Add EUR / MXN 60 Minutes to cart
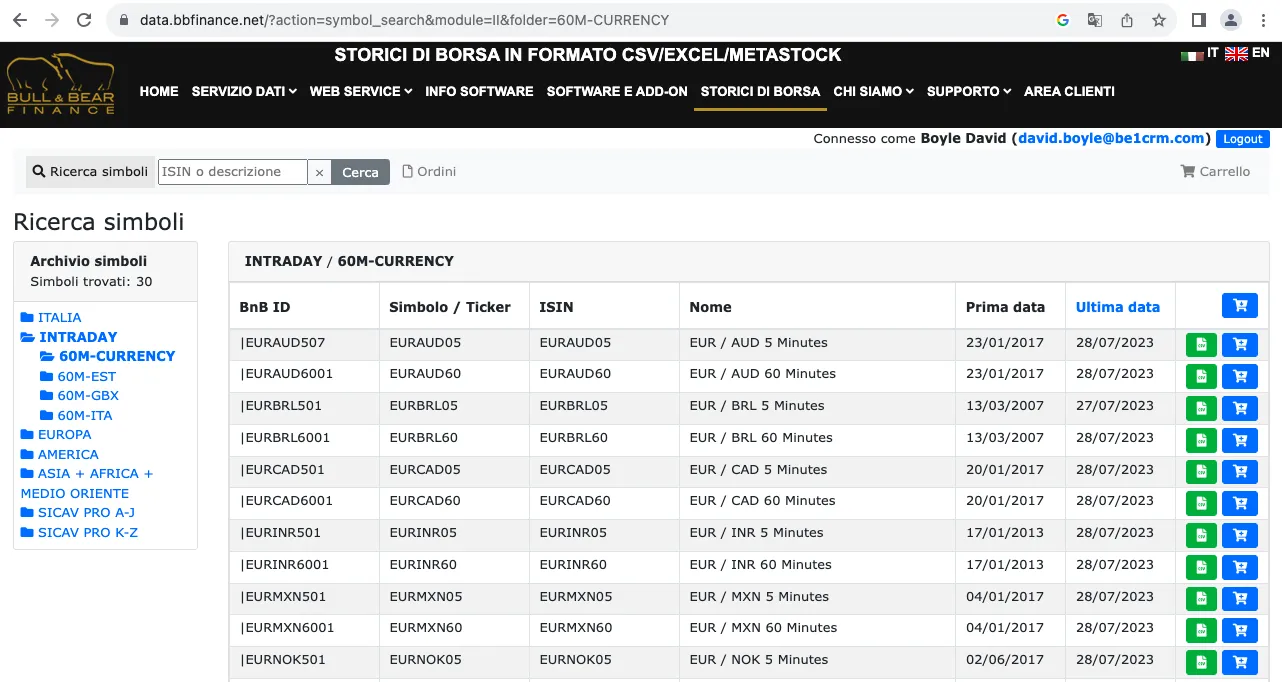This screenshot has height=682, width=1282. pos(1240,631)
